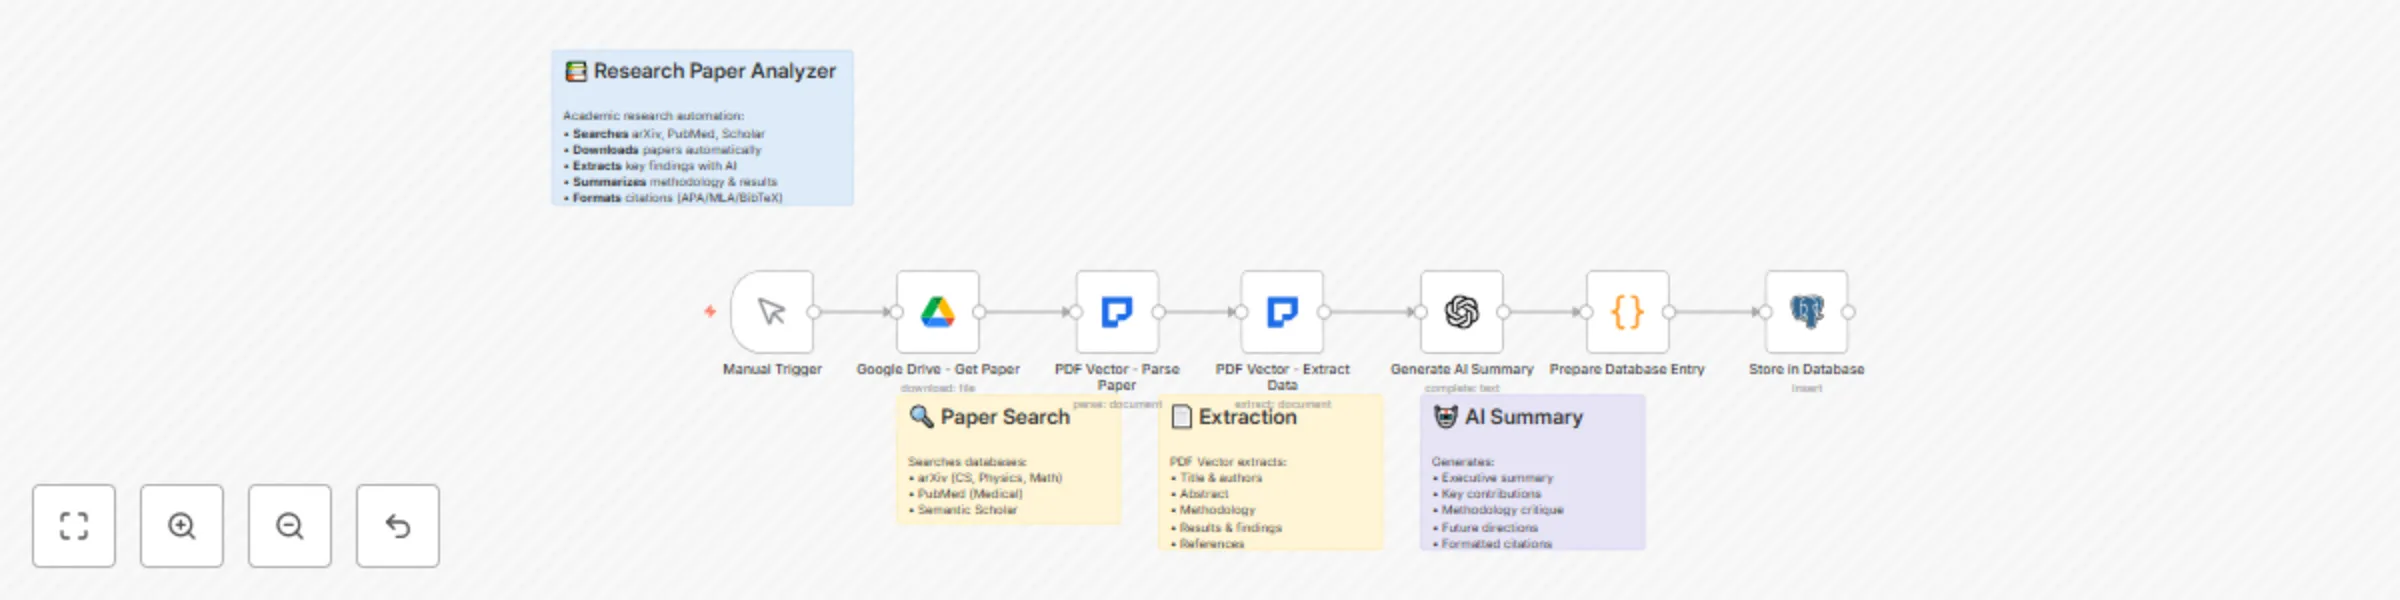The image size is (2400, 600).
Task: Zoom in on the workflow canvas
Action: pos(182,526)
